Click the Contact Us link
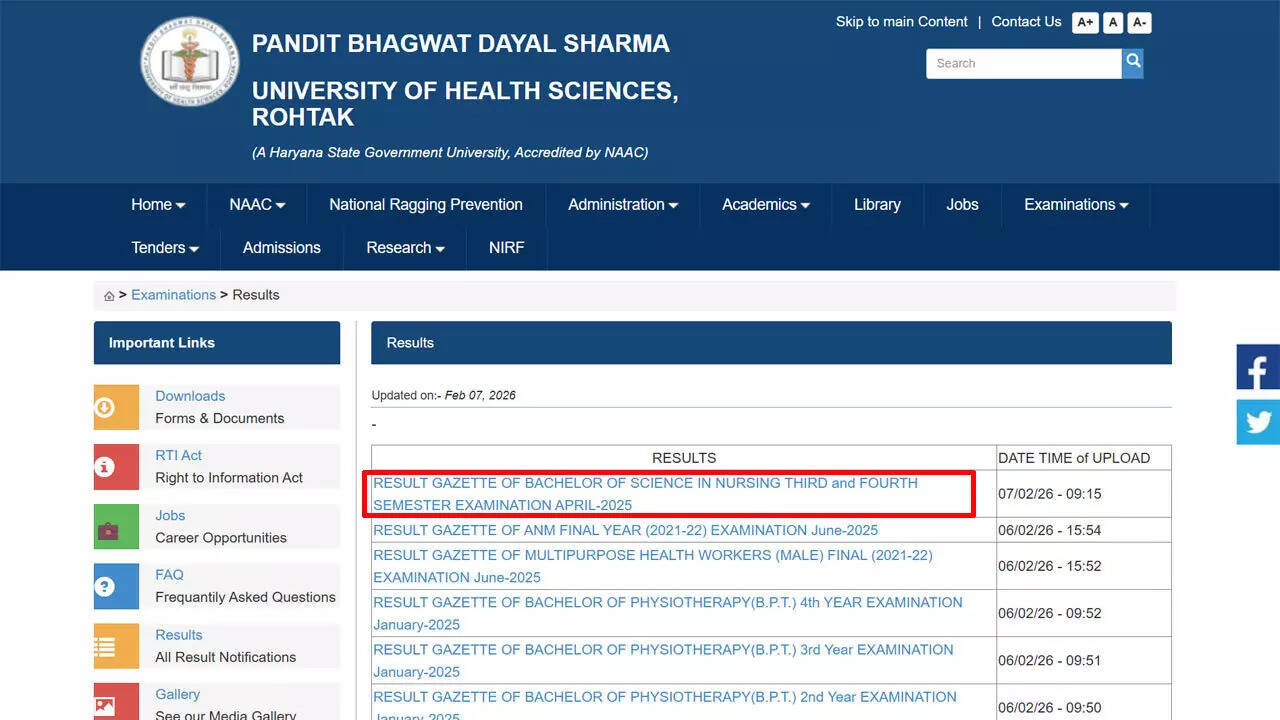 point(1026,22)
